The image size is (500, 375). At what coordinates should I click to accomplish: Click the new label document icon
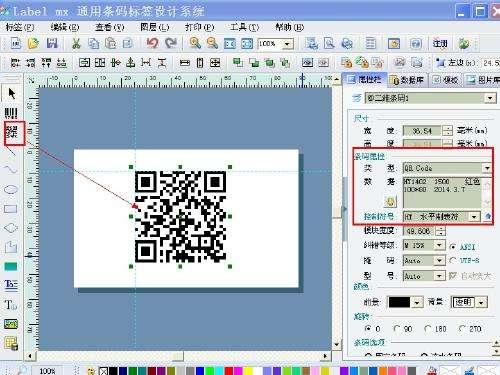pyautogui.click(x=16, y=43)
